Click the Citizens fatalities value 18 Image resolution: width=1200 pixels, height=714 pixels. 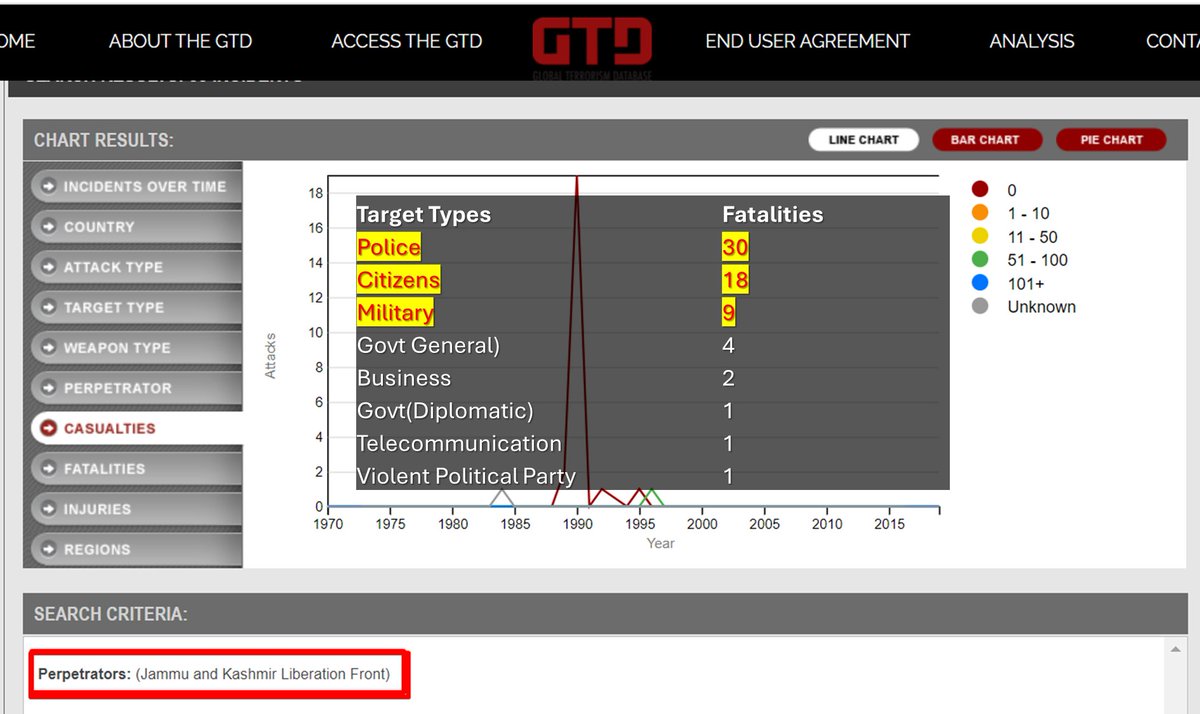point(735,280)
